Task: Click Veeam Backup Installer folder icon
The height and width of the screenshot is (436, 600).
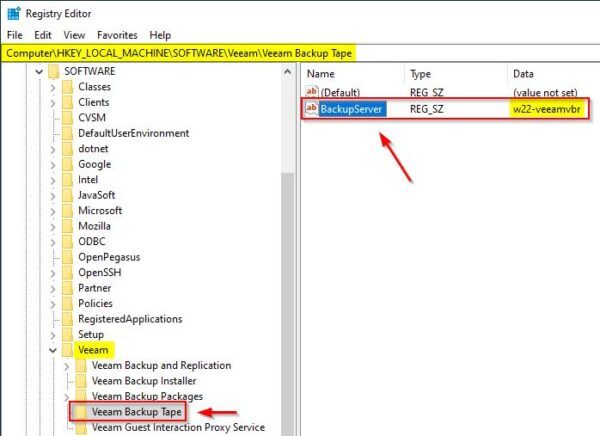Action: pos(81,381)
